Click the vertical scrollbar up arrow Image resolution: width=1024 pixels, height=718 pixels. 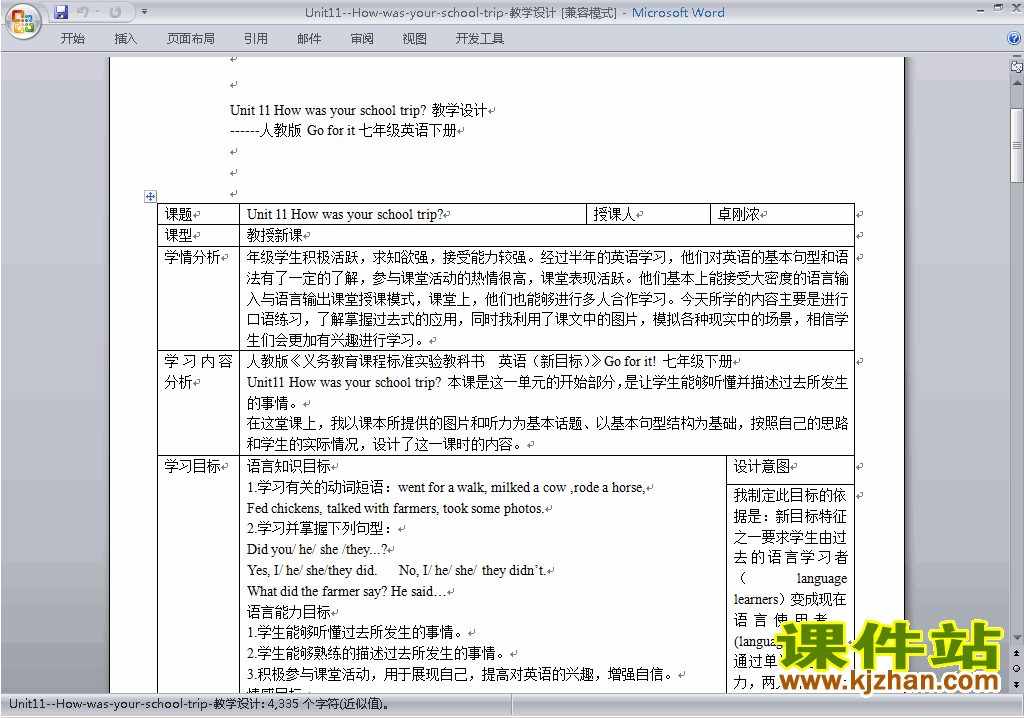point(1017,84)
